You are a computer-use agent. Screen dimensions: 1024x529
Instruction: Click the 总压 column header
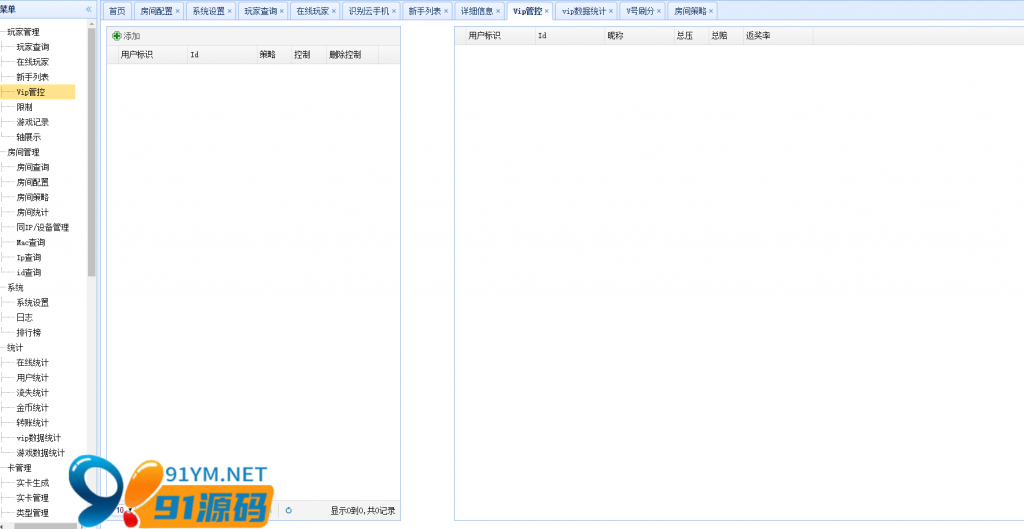(x=690, y=36)
